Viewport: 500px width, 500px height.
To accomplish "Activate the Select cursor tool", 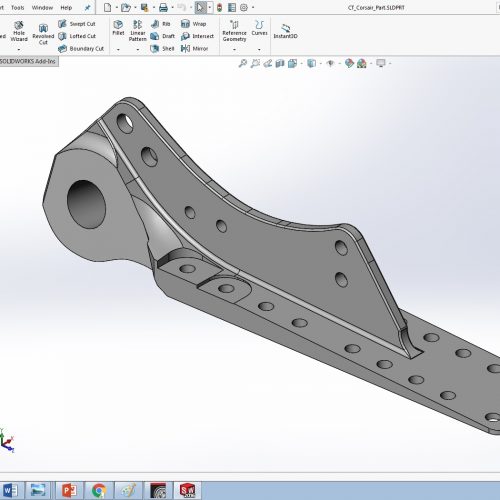I will 200,7.
